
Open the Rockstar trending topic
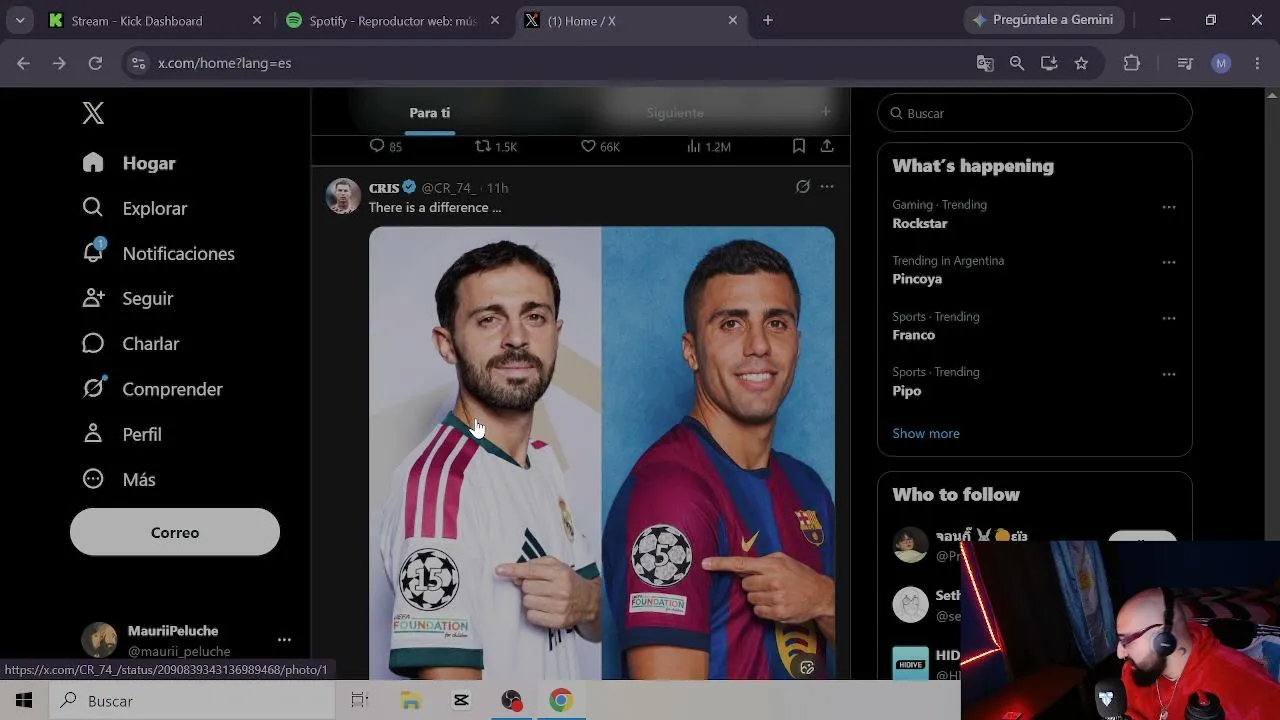tap(920, 223)
